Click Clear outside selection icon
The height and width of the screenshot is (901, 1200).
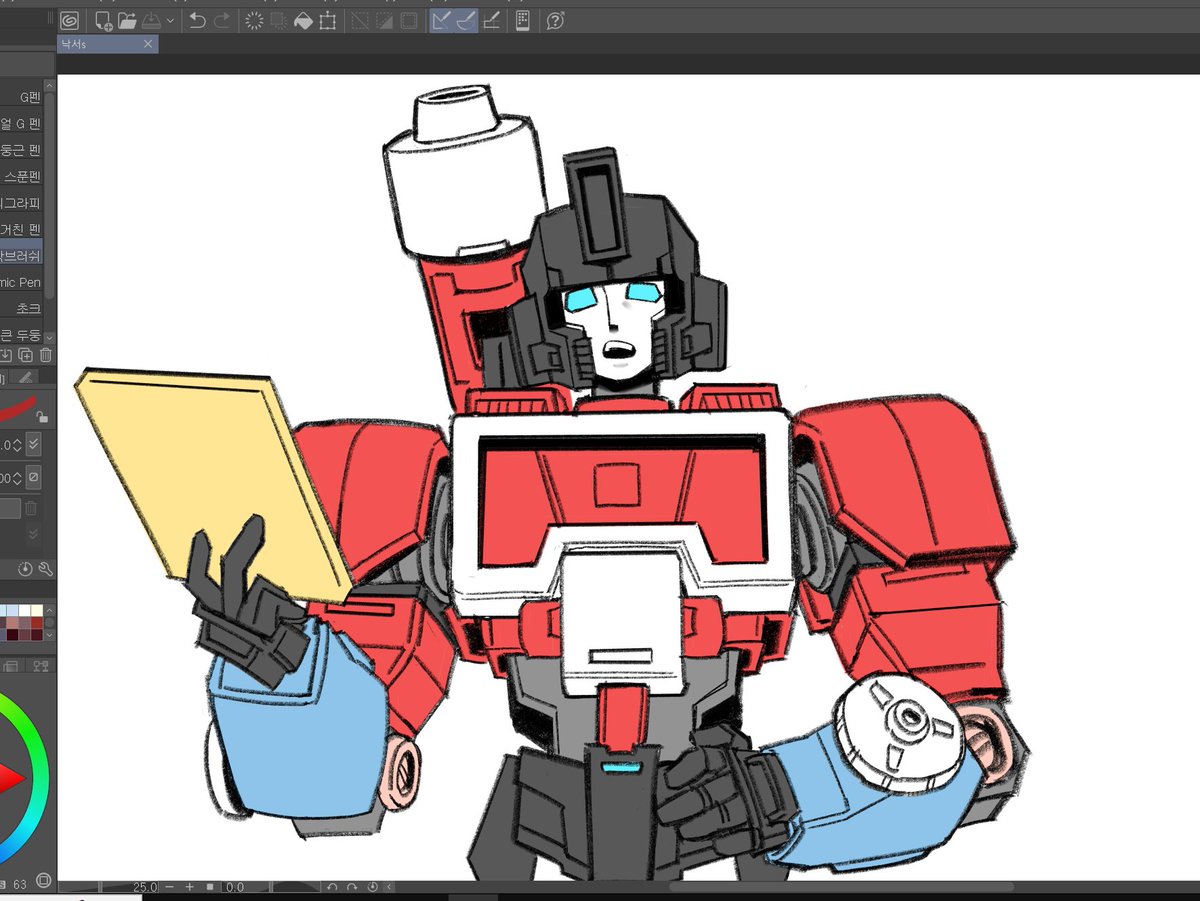(x=279, y=20)
